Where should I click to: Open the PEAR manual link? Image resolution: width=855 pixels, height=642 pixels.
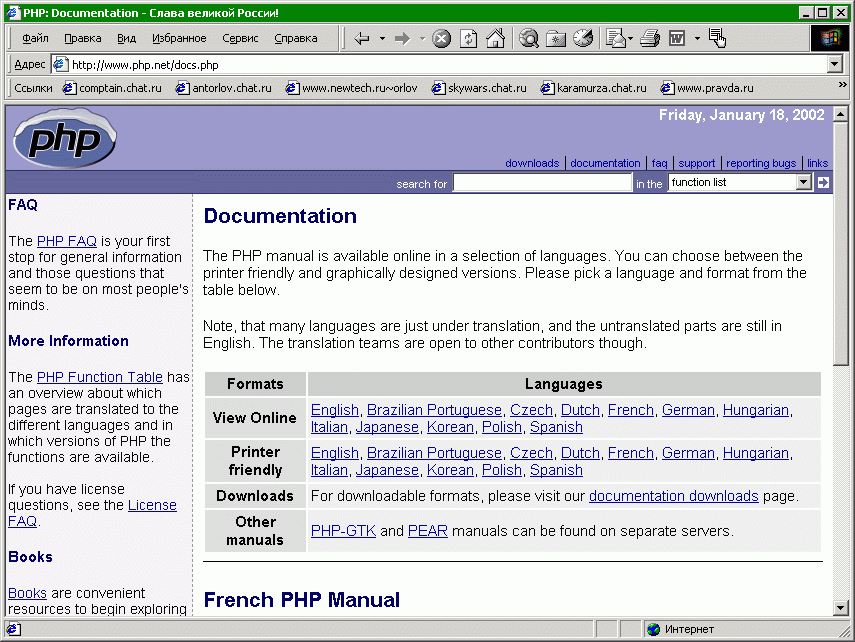[x=428, y=531]
